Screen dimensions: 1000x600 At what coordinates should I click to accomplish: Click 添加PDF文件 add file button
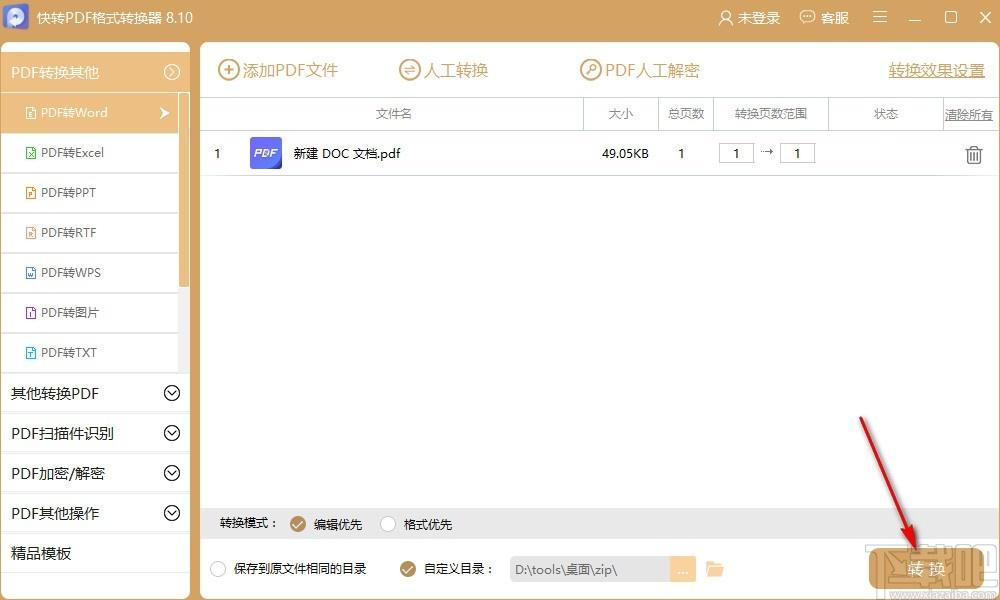click(x=278, y=70)
